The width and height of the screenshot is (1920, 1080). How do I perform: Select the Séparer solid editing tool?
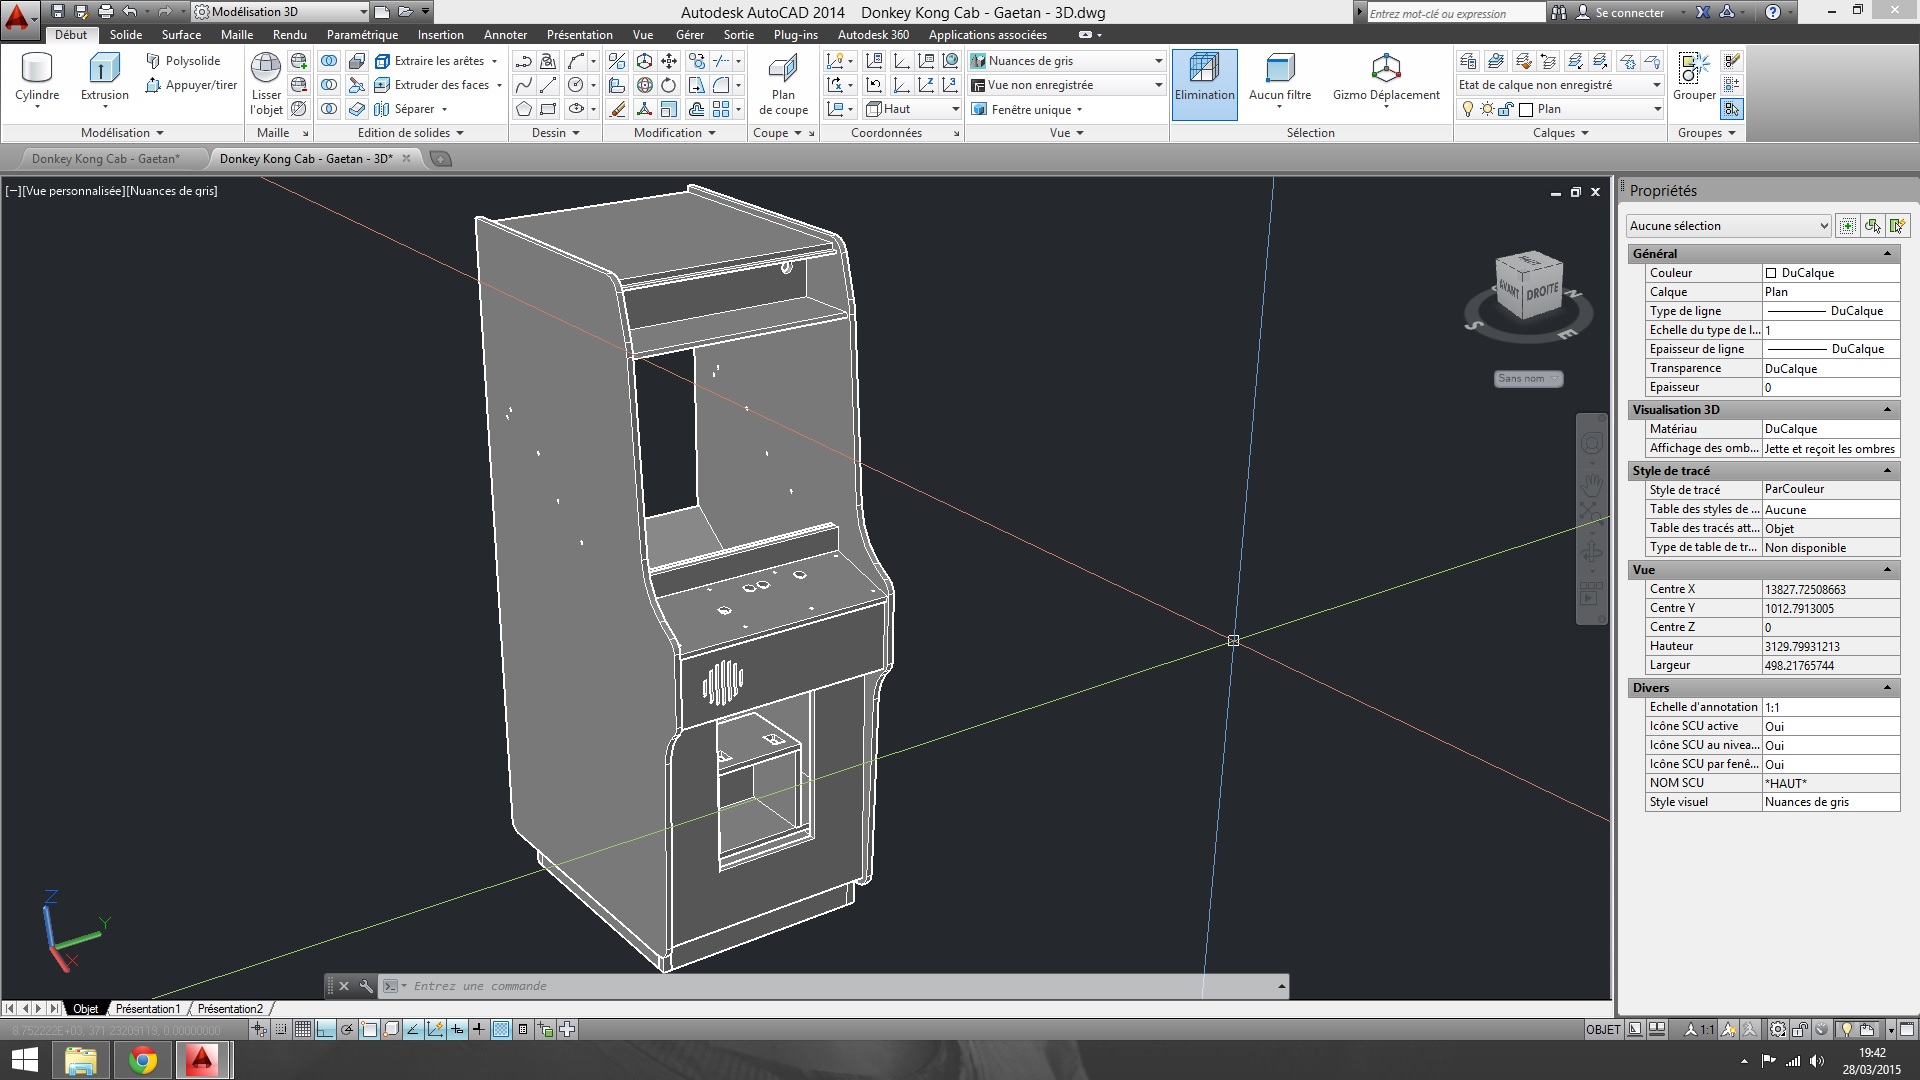pyautogui.click(x=410, y=109)
